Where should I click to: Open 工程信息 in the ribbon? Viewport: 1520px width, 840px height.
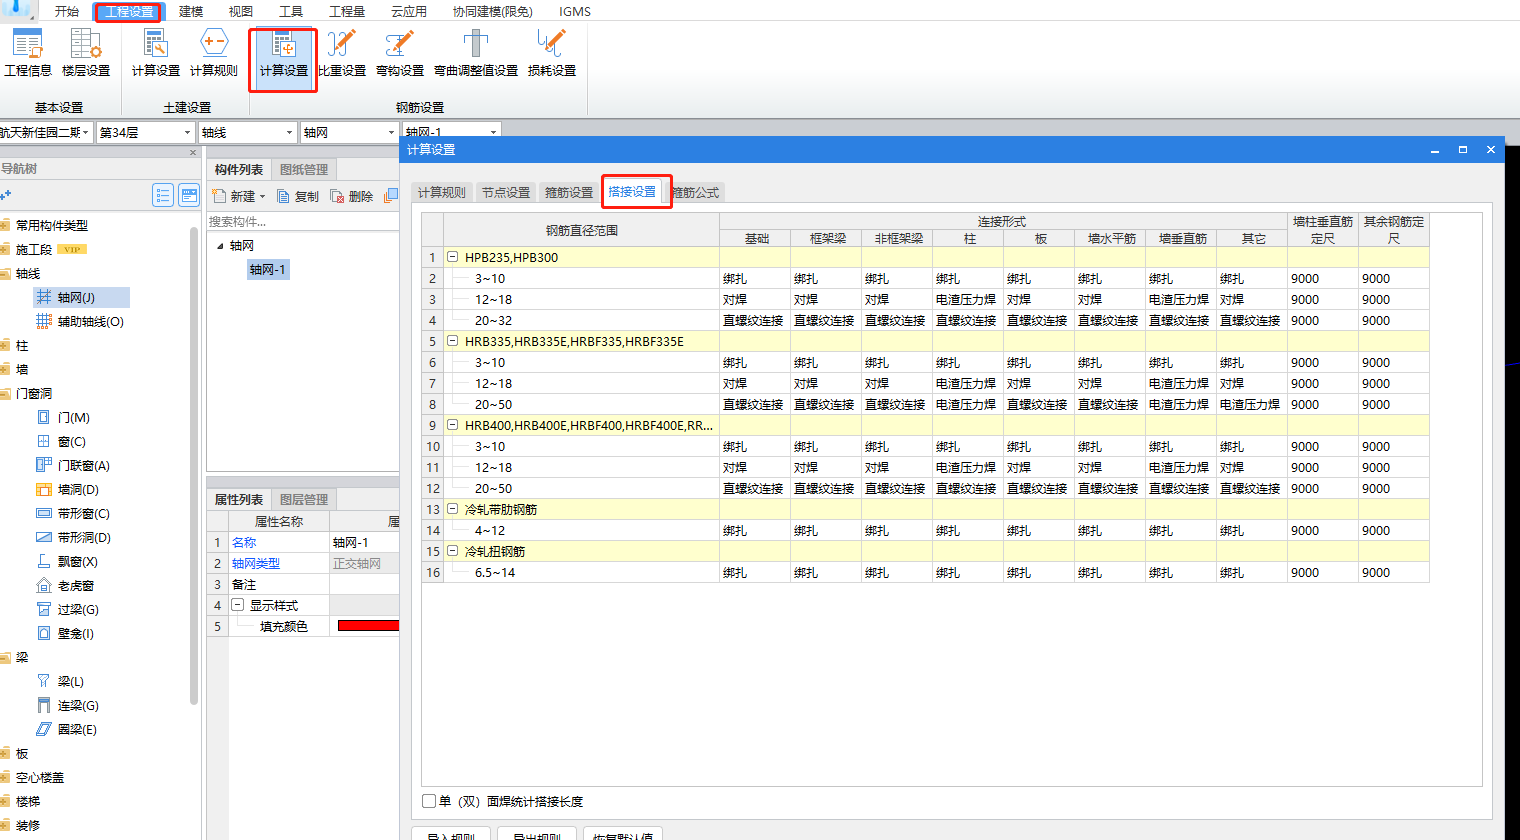click(x=28, y=53)
